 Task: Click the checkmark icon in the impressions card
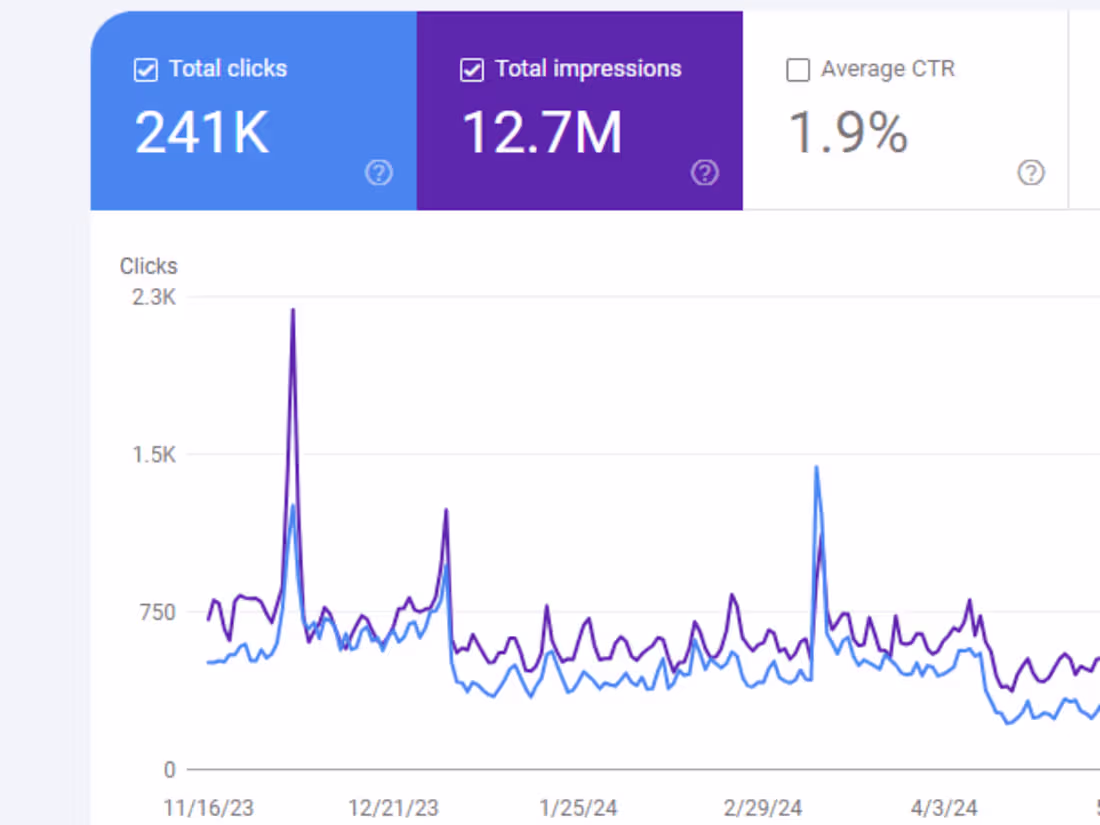tap(471, 69)
